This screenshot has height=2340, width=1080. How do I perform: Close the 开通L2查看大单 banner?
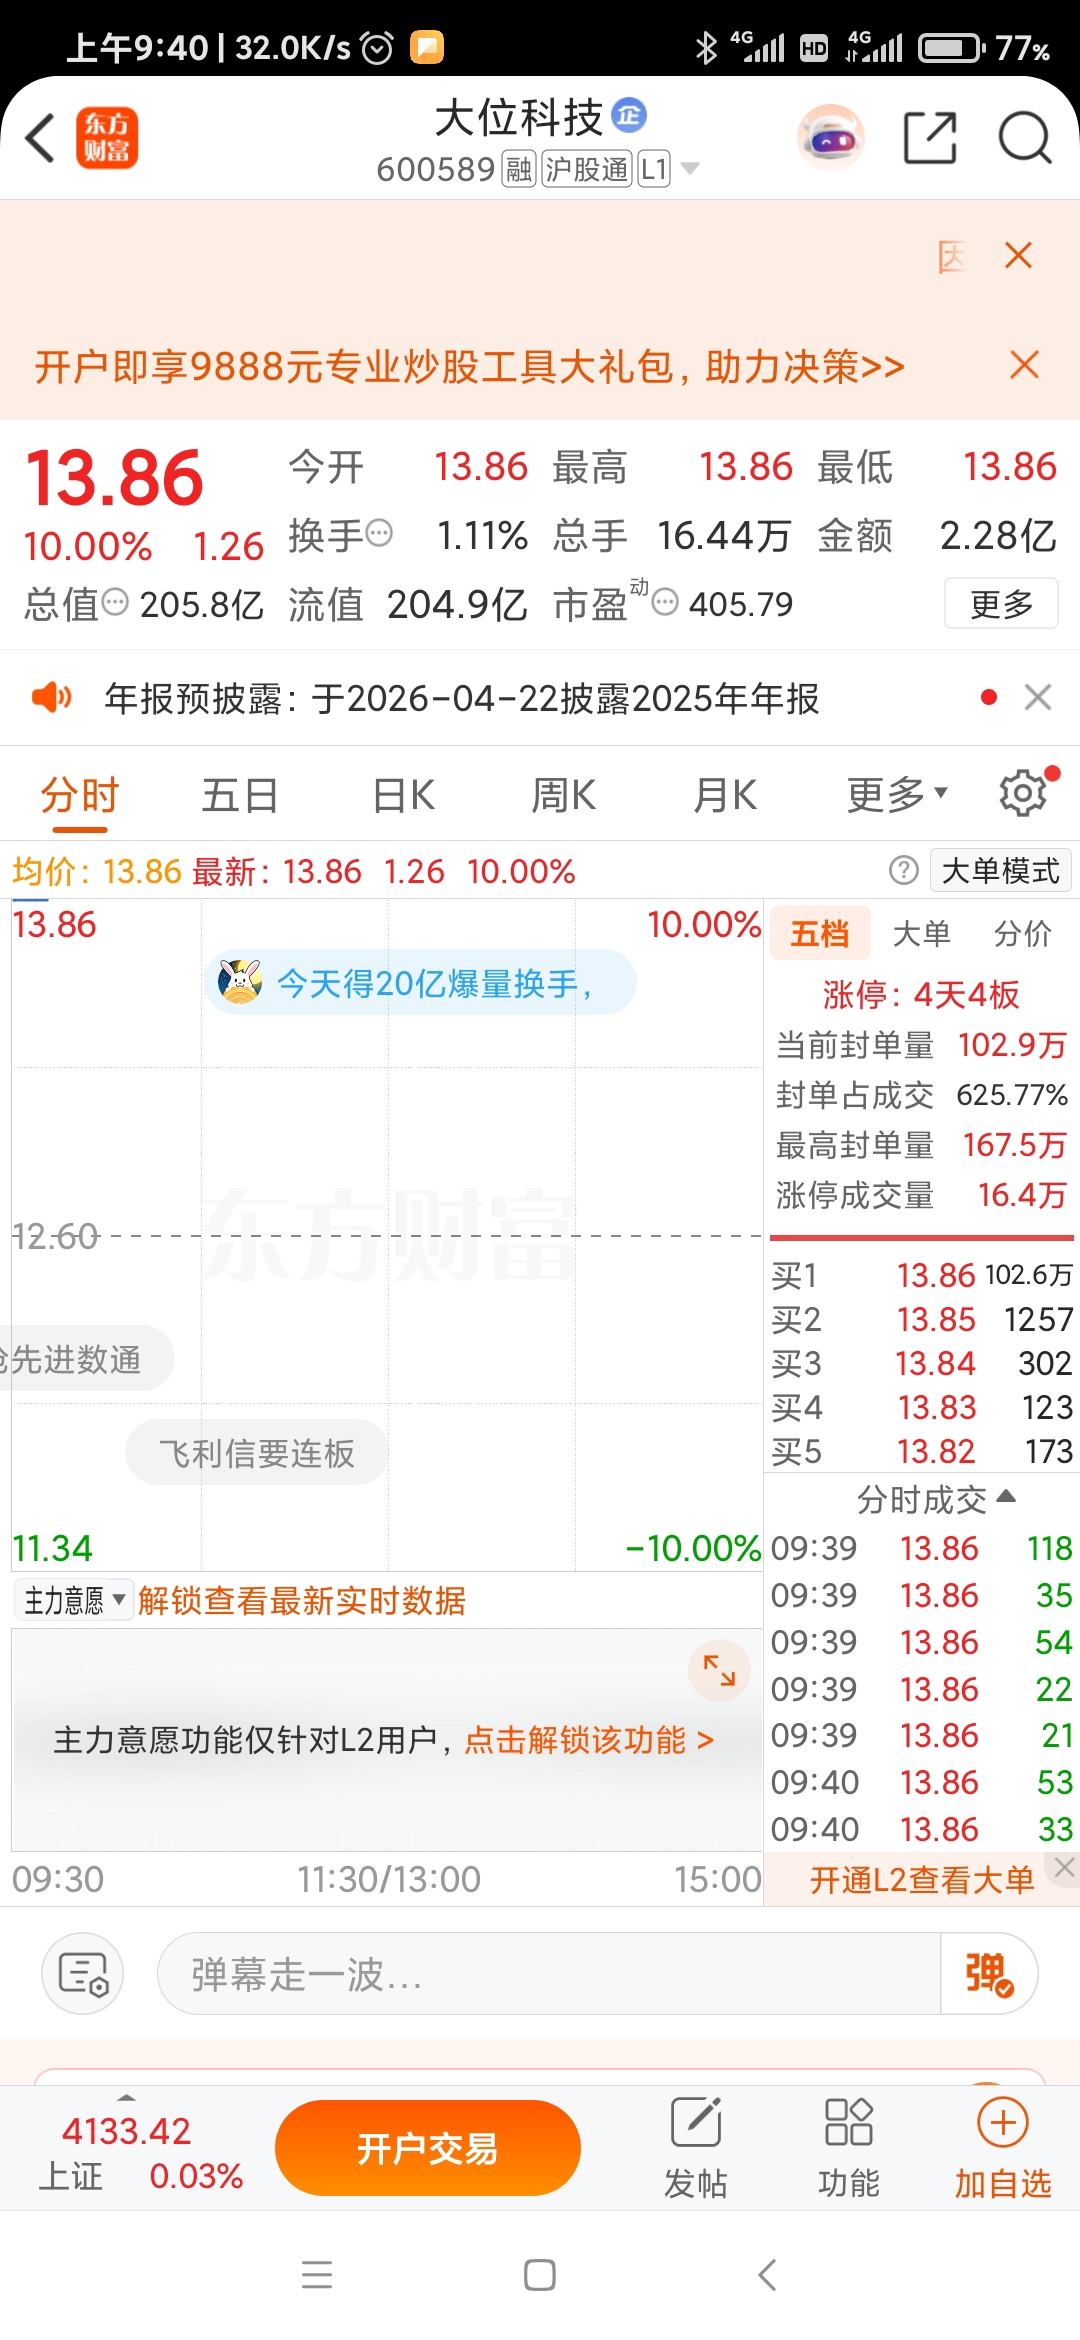pos(1064,1866)
